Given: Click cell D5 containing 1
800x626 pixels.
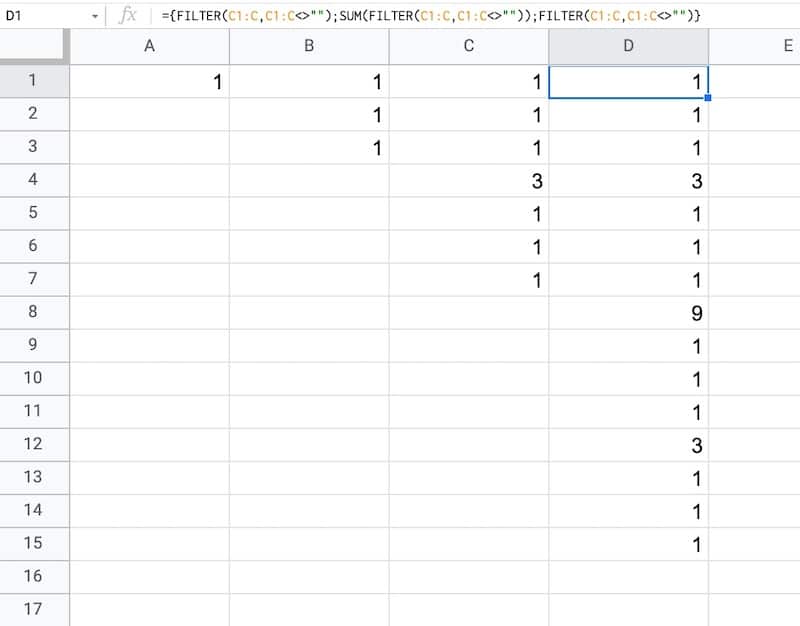Looking at the screenshot, I should tap(629, 213).
